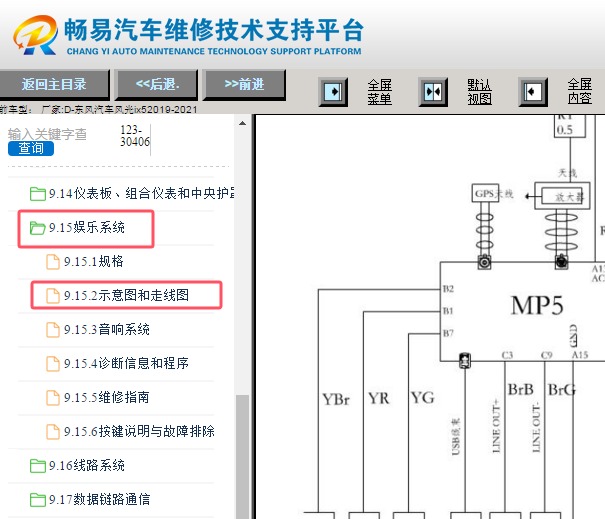
Task: Click the YR wire label
Action: 379,398
